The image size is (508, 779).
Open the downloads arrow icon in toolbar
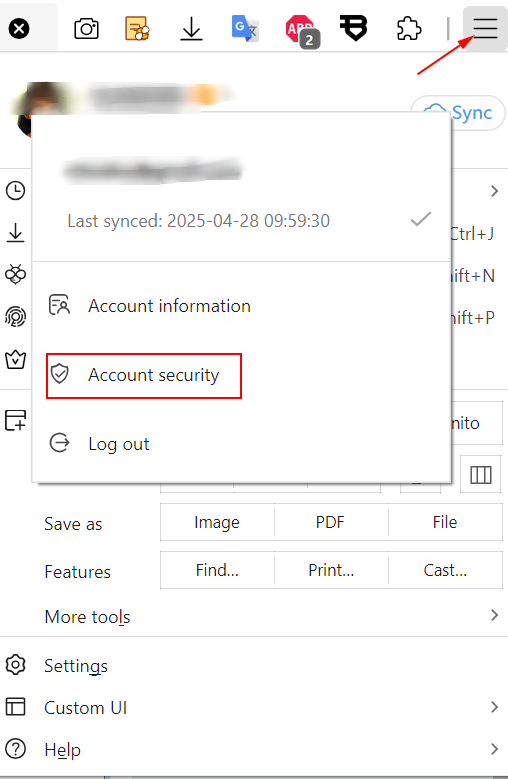coord(191,29)
